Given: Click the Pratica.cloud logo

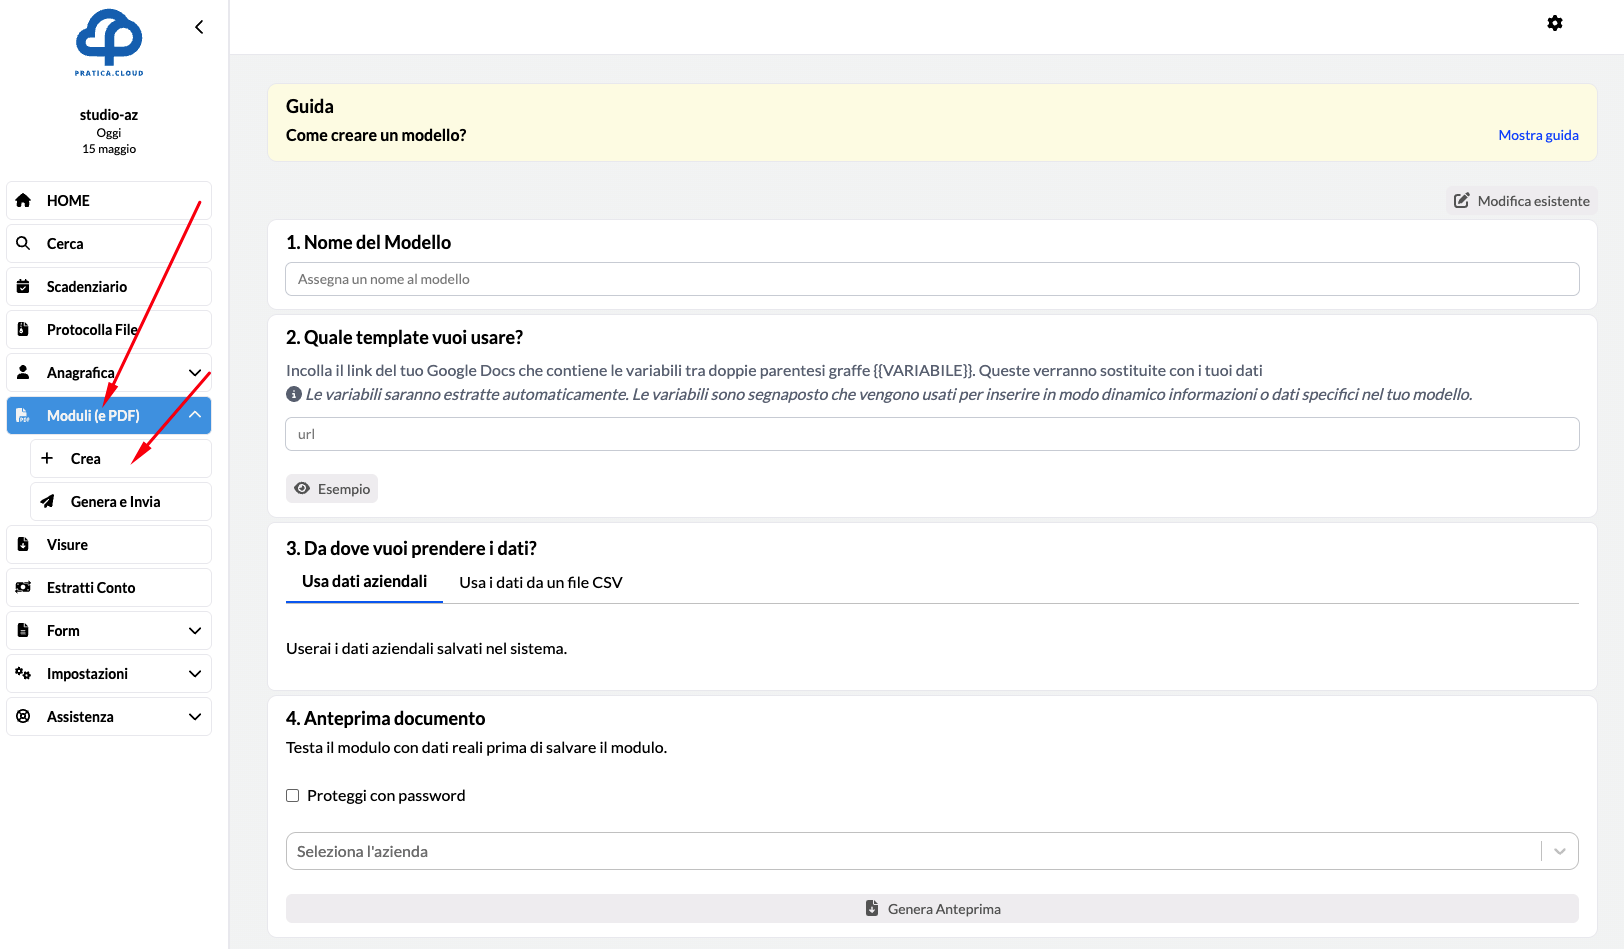Looking at the screenshot, I should (109, 43).
